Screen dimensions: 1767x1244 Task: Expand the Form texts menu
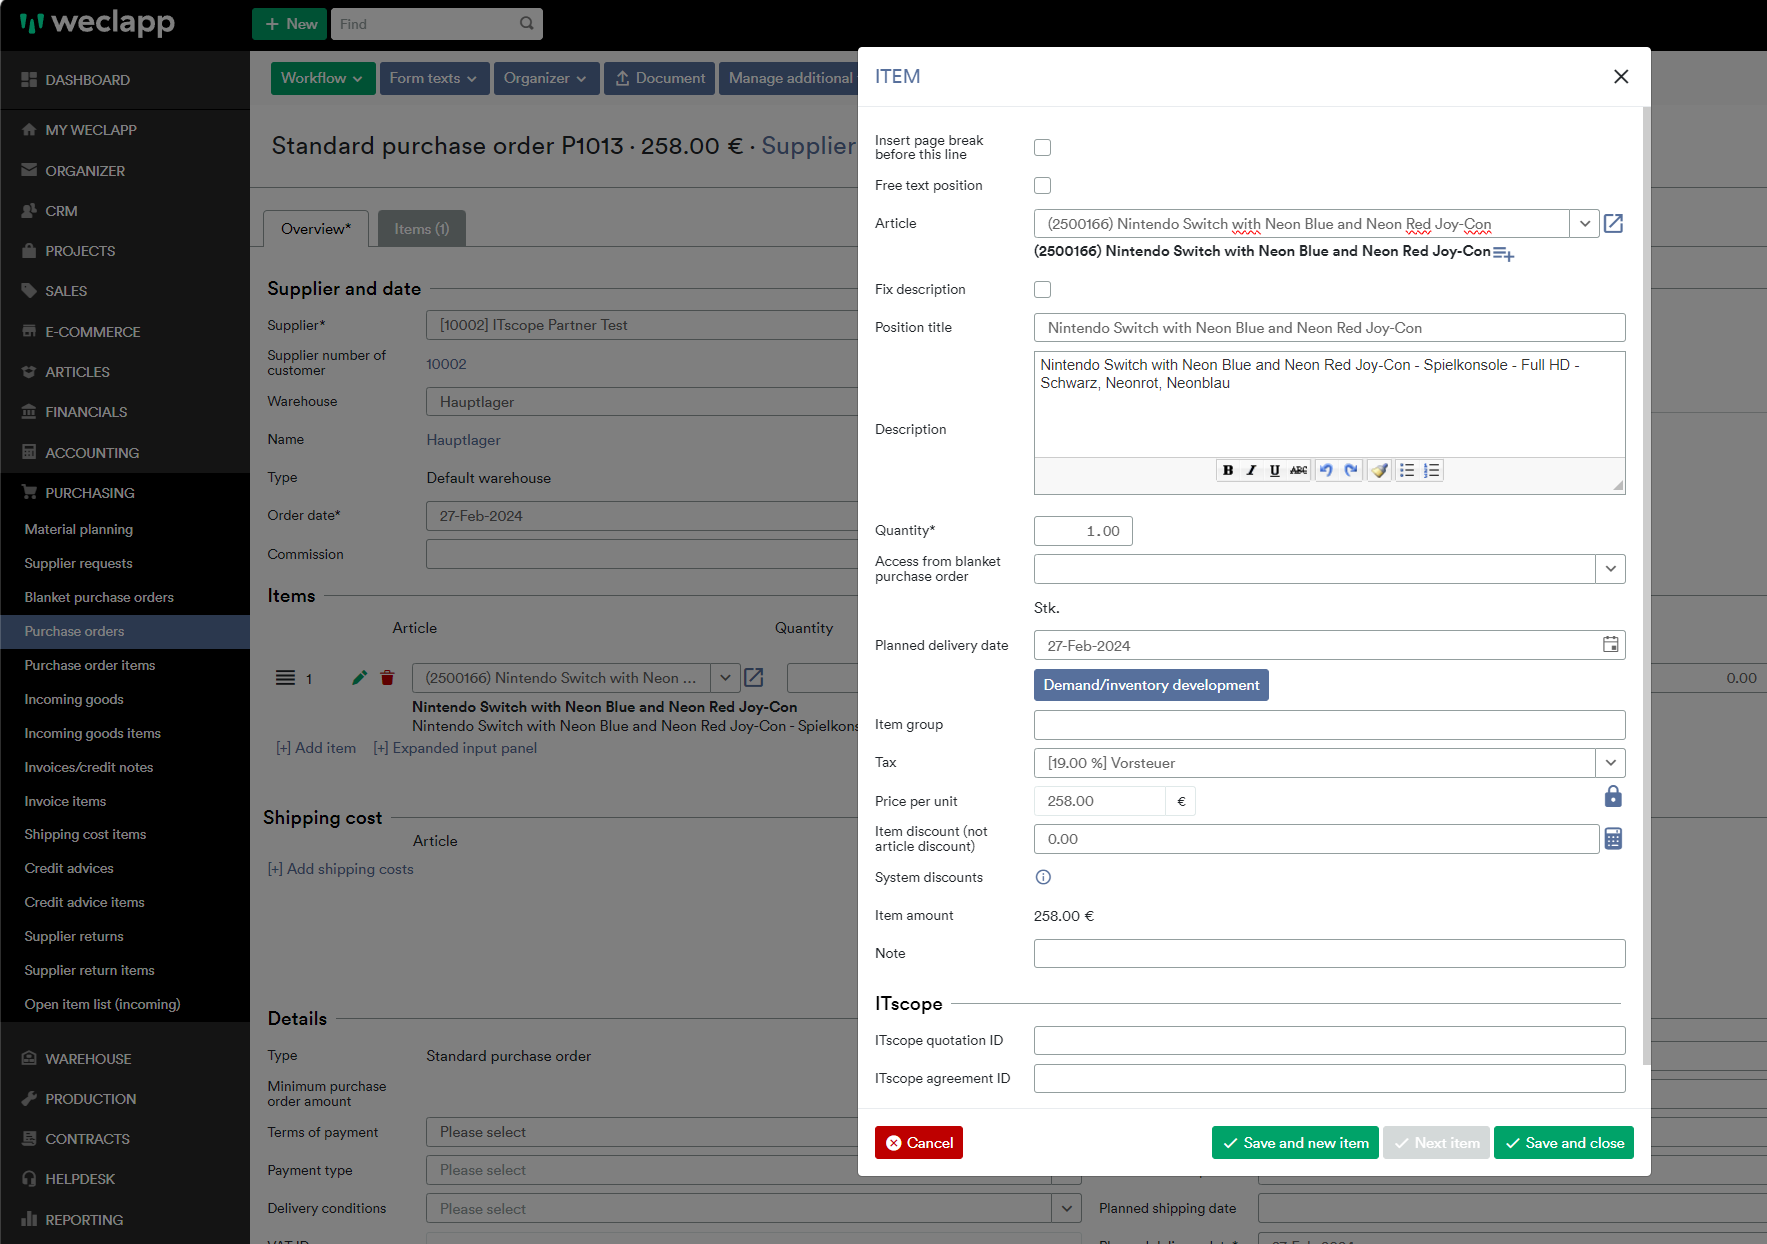434,78
